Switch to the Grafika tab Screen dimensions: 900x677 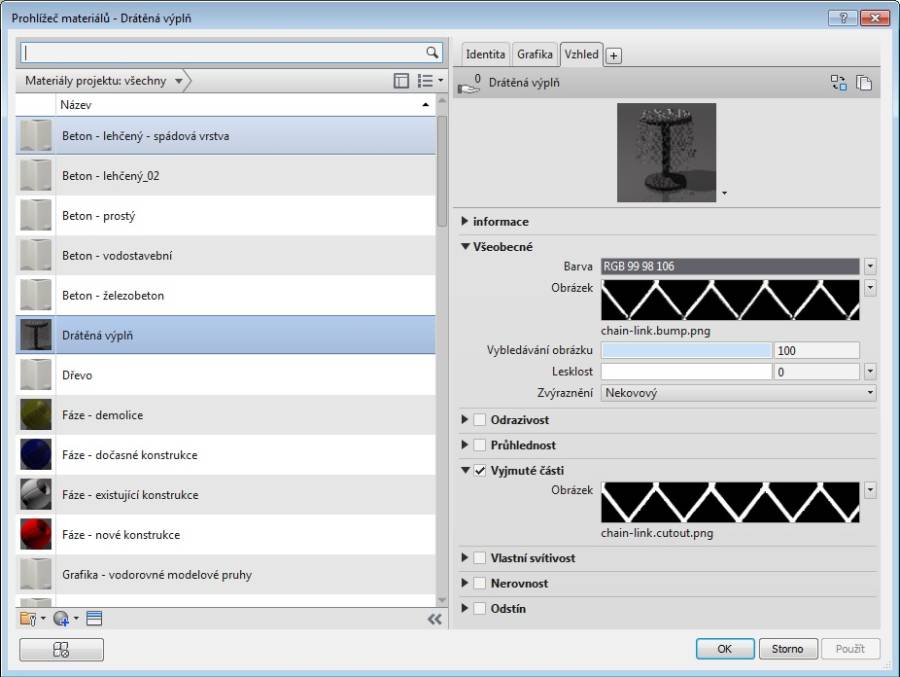(535, 55)
